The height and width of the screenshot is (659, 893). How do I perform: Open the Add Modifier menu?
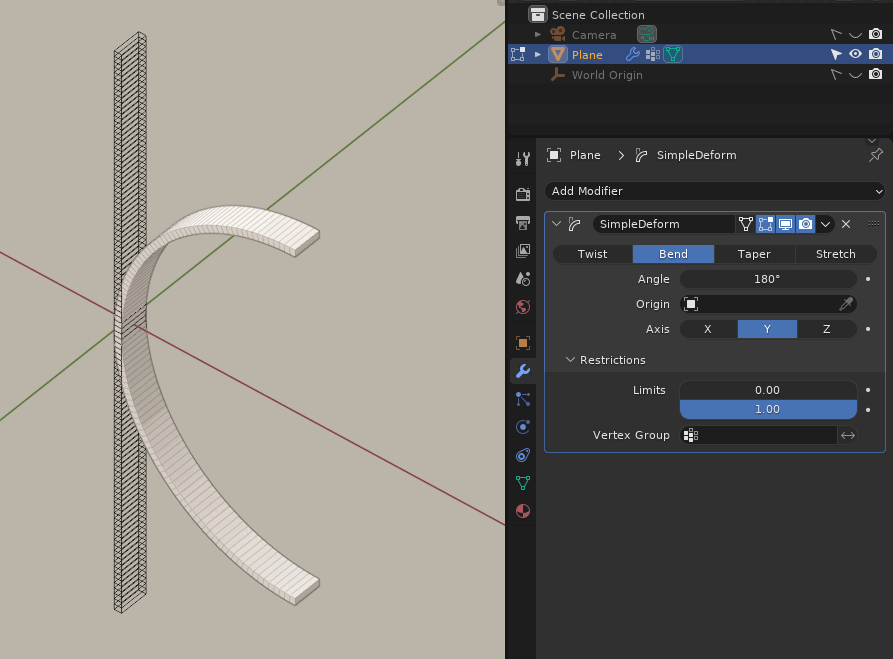point(713,191)
